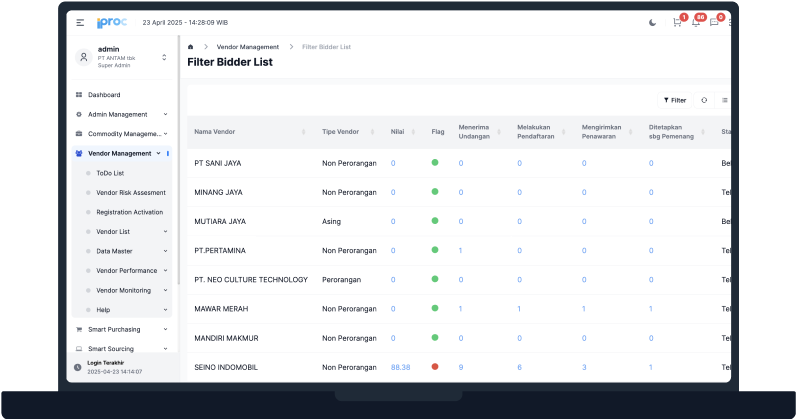Image resolution: width=796 pixels, height=419 pixels.
Task: Sort by Tipe Vendor column
Action: tap(372, 132)
